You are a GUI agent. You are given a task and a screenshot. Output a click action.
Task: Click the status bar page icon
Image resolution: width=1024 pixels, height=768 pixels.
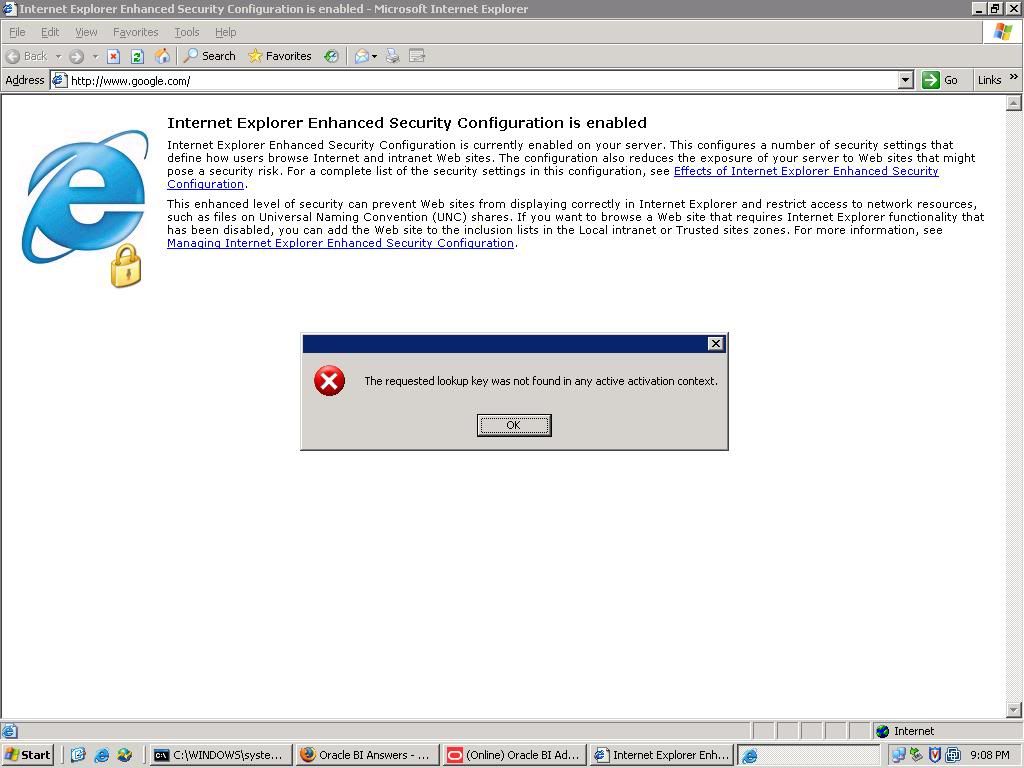(9, 731)
